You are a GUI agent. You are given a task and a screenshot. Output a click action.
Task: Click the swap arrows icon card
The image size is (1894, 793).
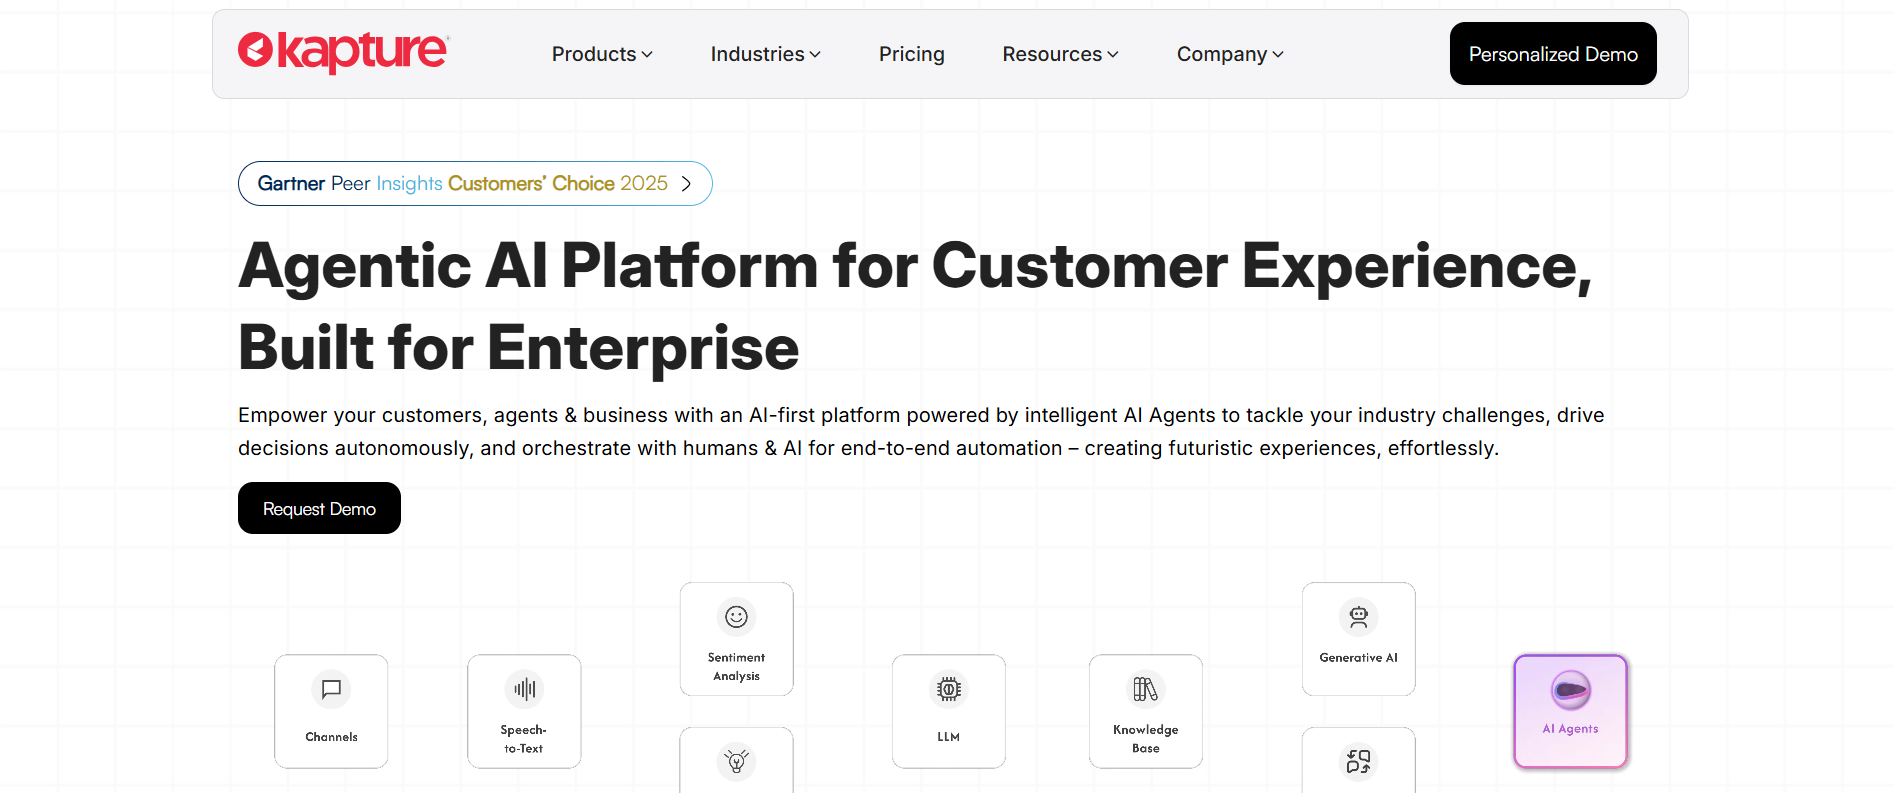(x=1358, y=762)
